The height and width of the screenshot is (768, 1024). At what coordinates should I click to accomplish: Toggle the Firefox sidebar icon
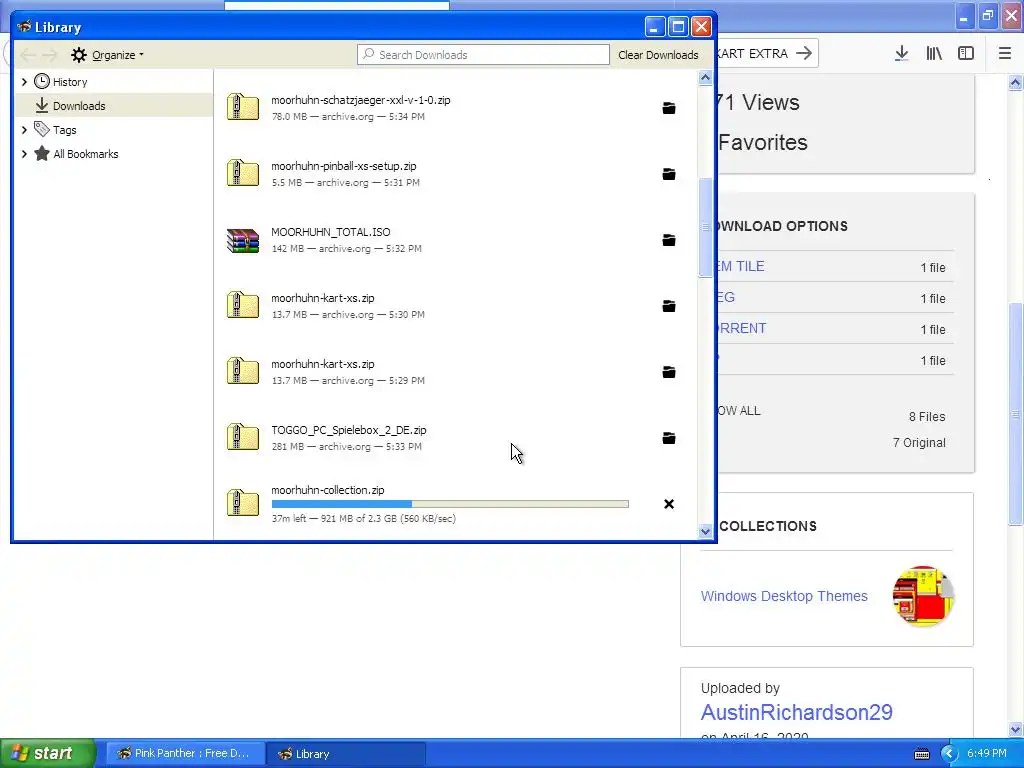(x=966, y=54)
